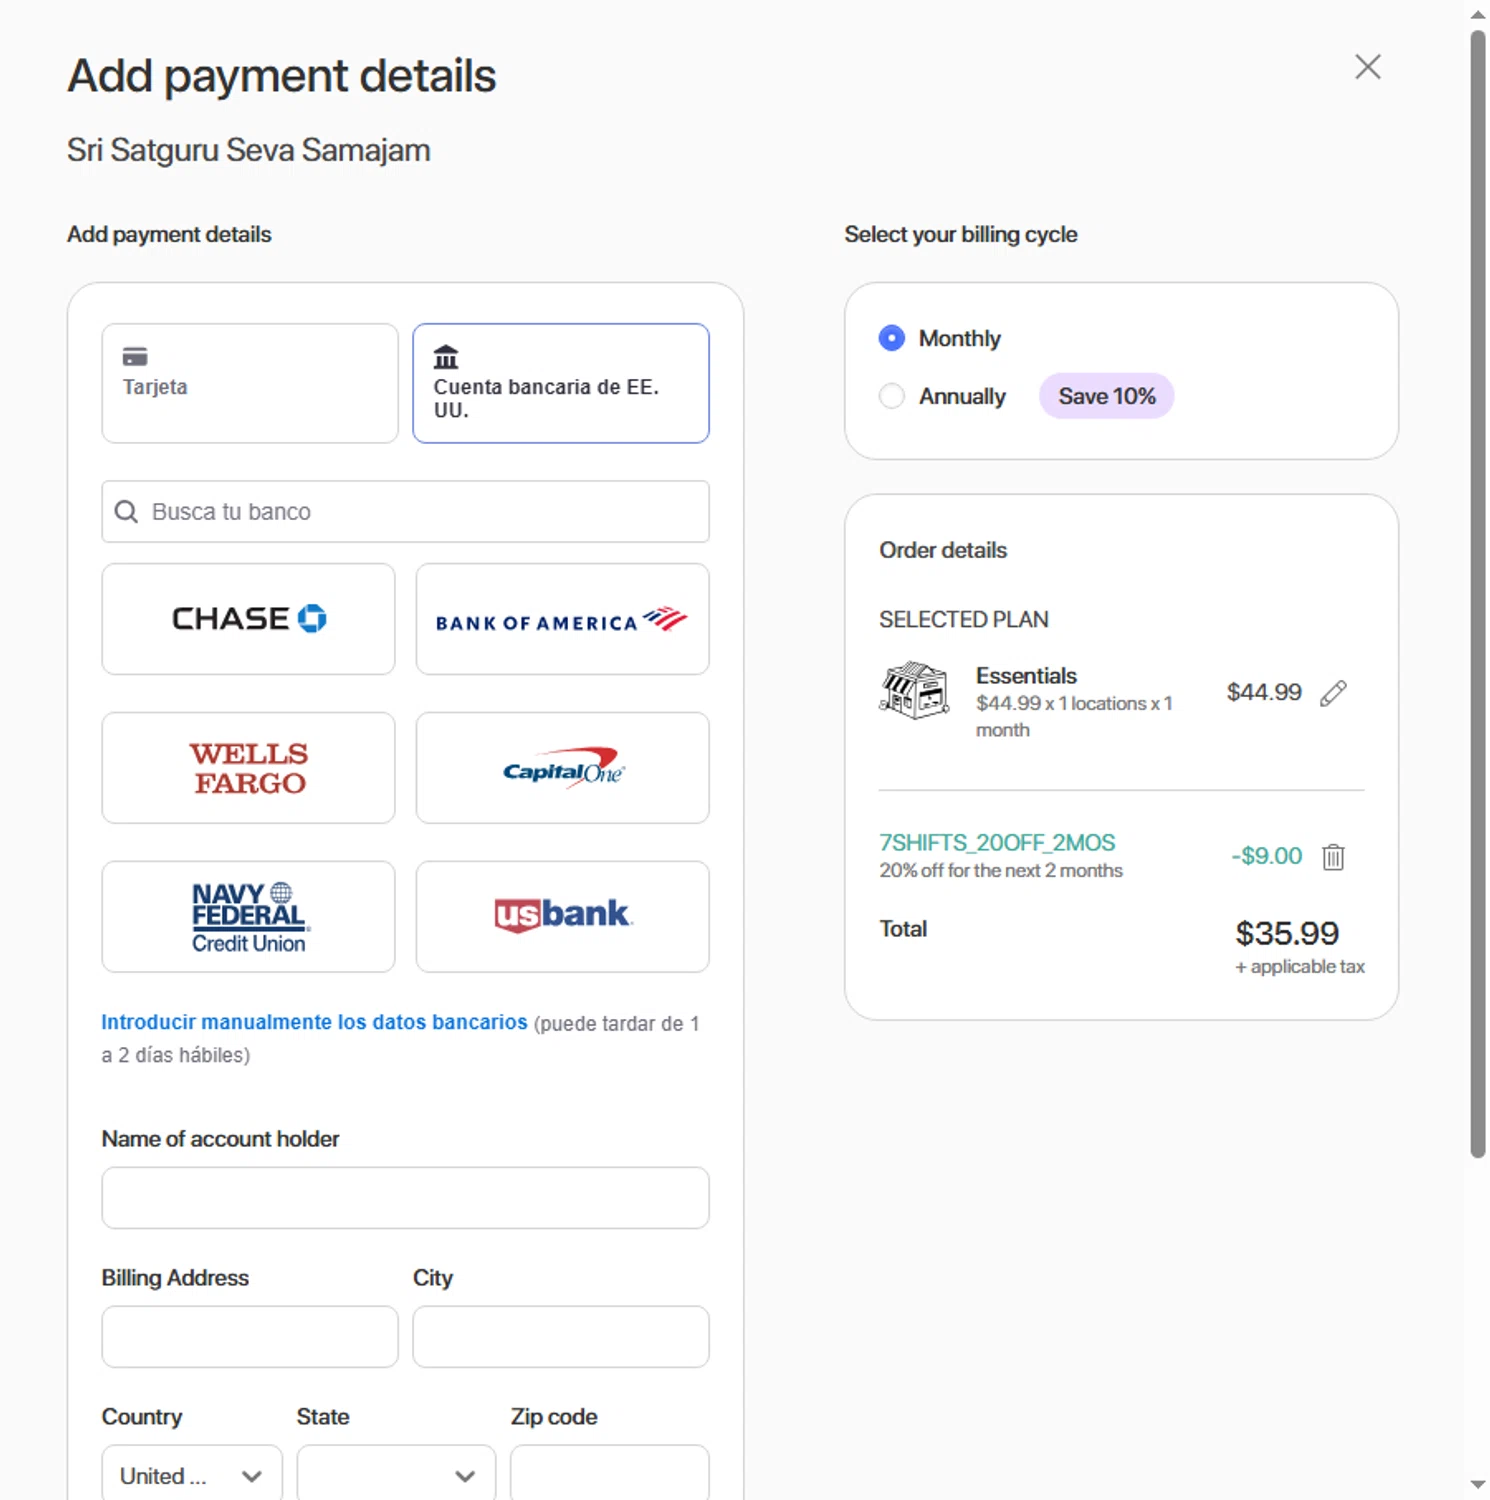The height and width of the screenshot is (1500, 1490).
Task: Choose the Capital One bank tile
Action: coord(562,768)
